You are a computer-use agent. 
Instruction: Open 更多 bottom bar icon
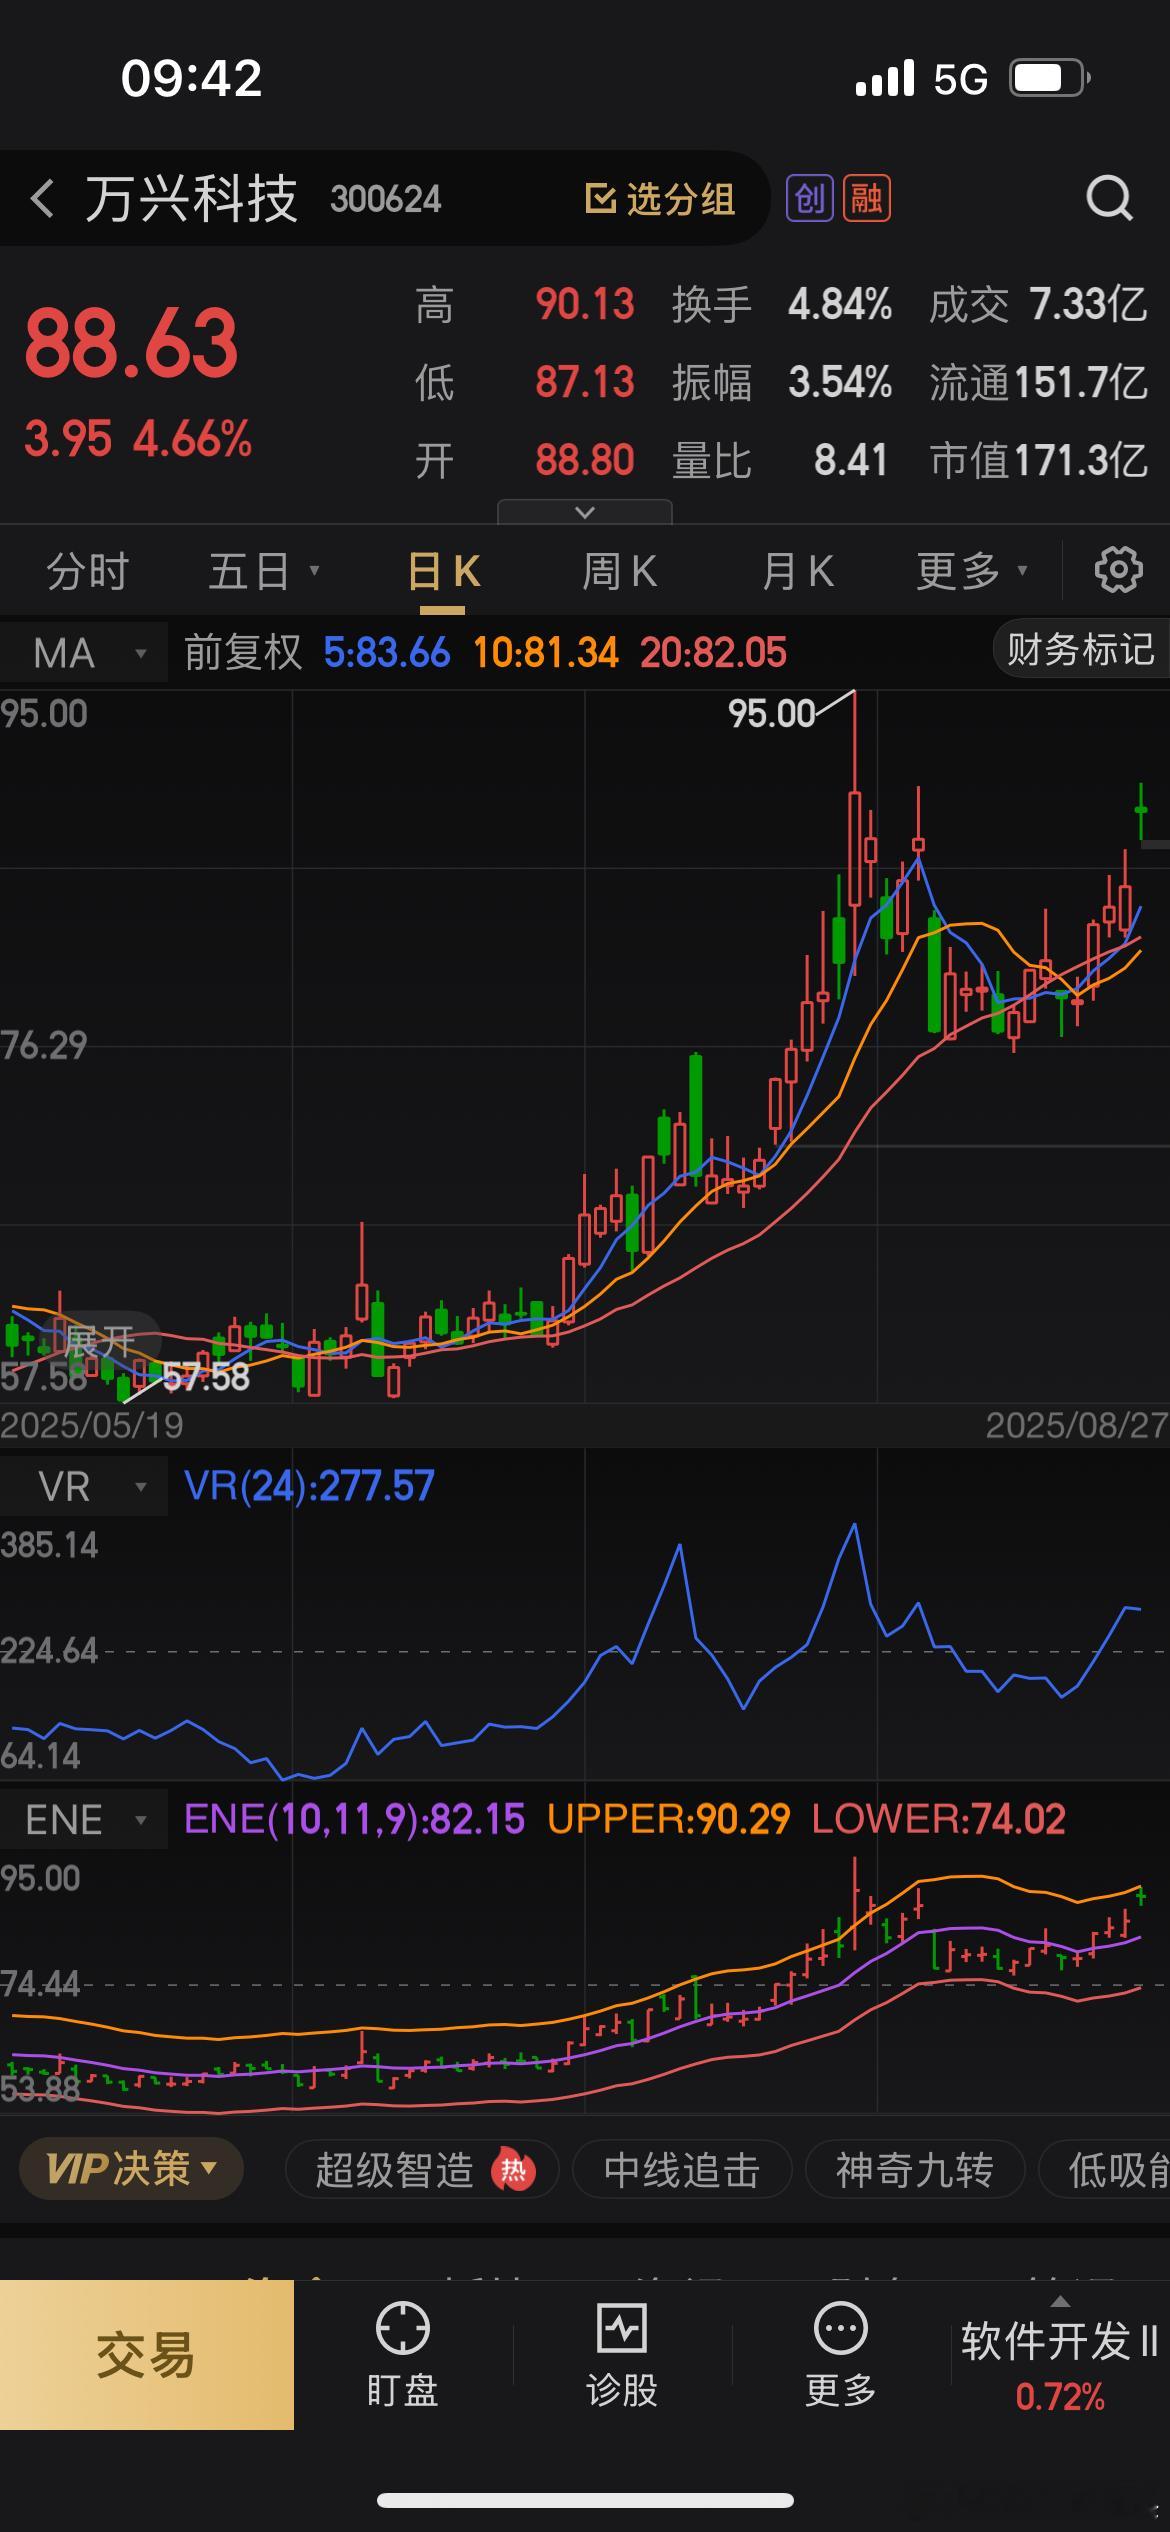[x=840, y=2328]
